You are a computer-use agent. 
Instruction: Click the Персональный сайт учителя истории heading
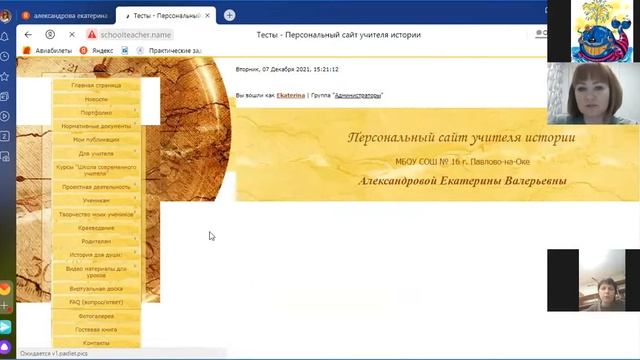462,138
